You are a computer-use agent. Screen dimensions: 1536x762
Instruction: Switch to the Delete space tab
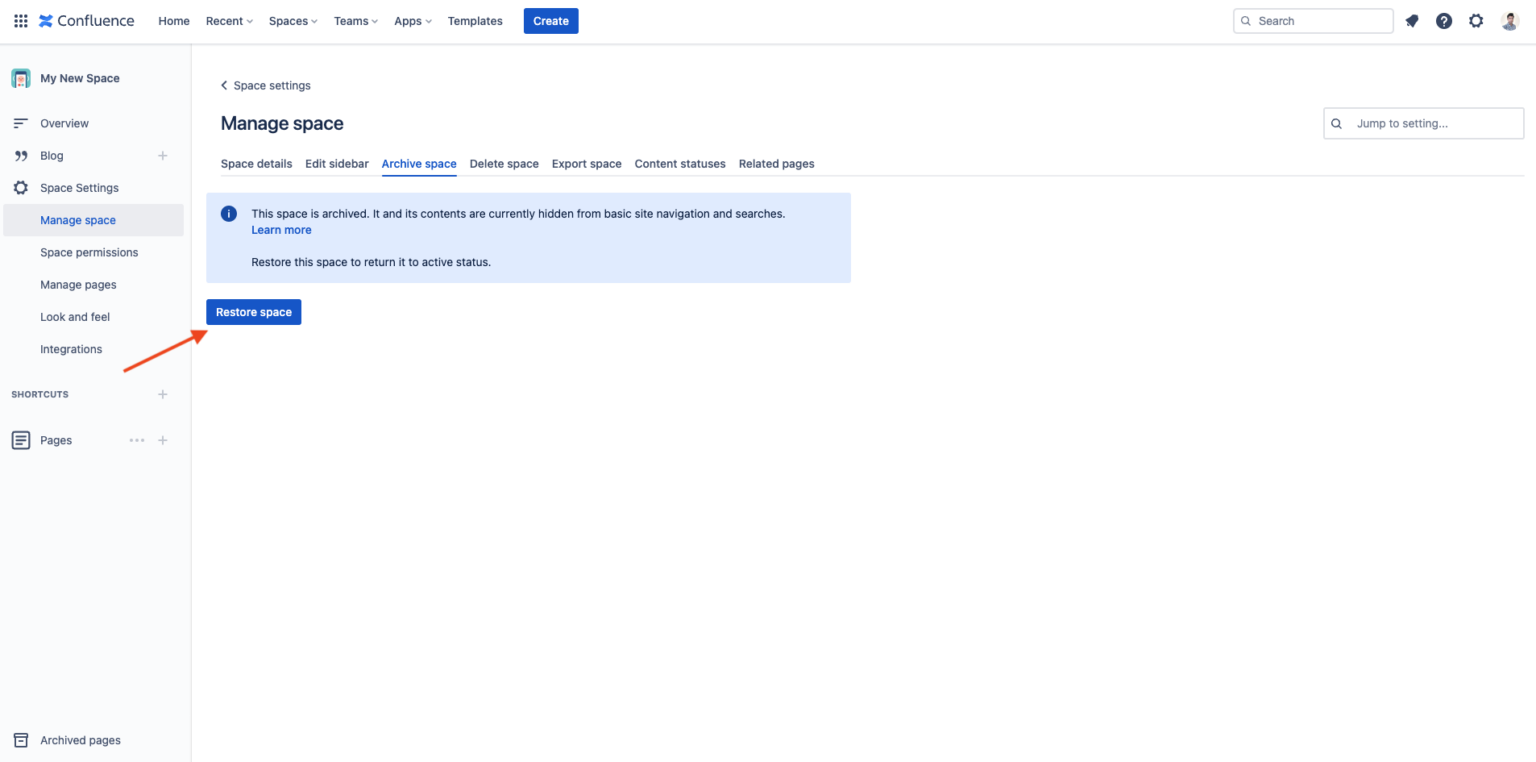(504, 163)
